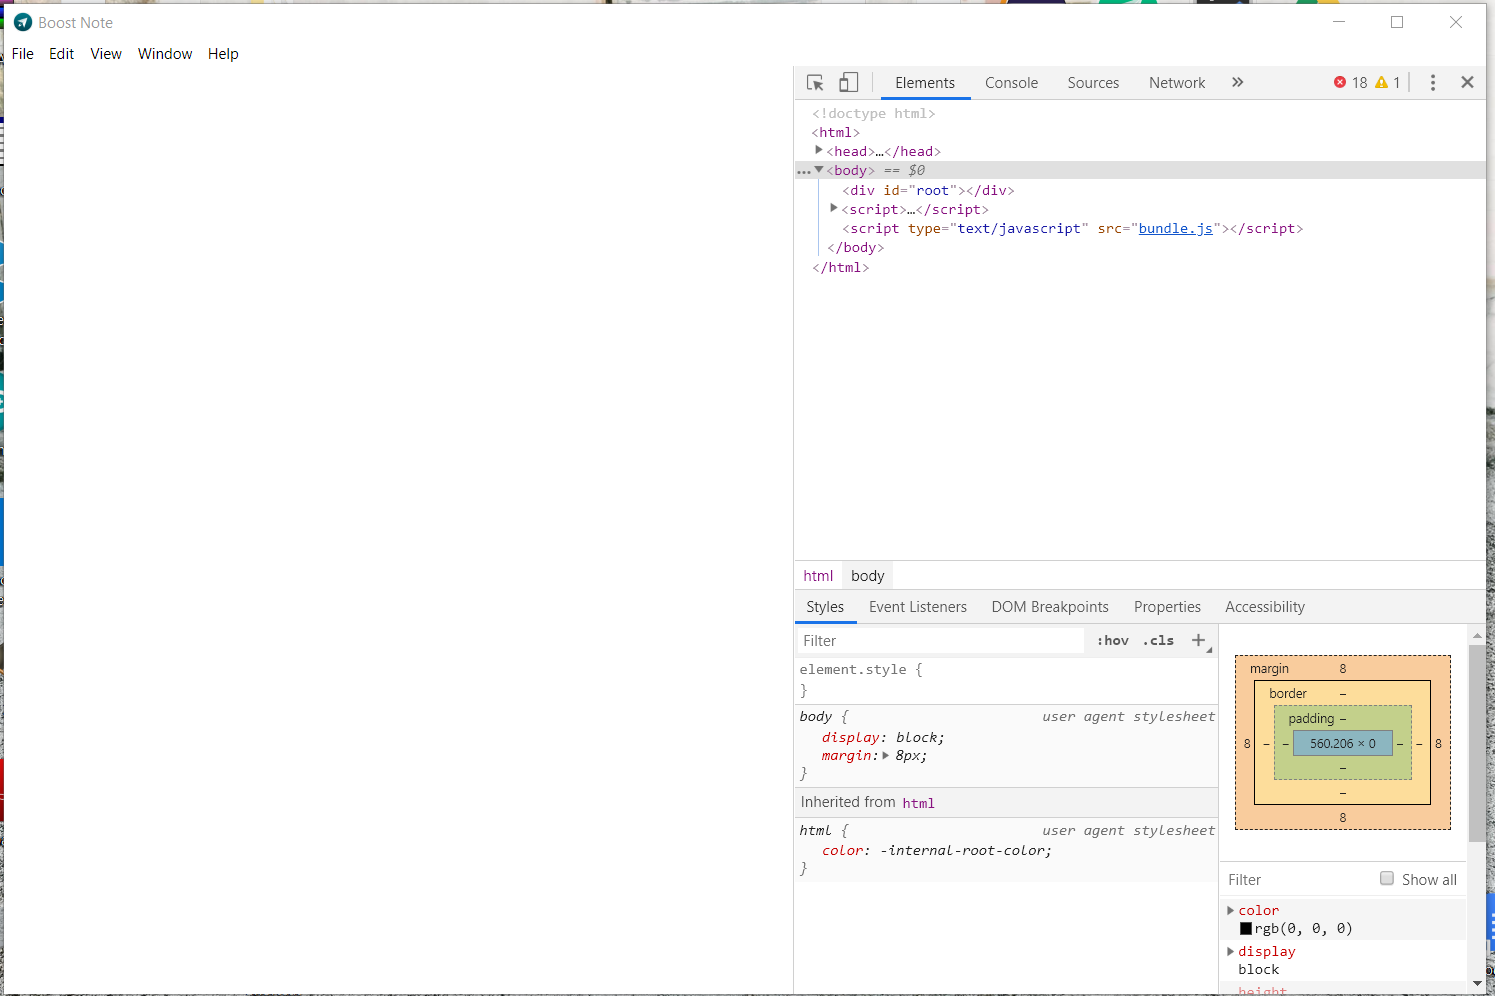Click the red error count icon

point(1340,83)
